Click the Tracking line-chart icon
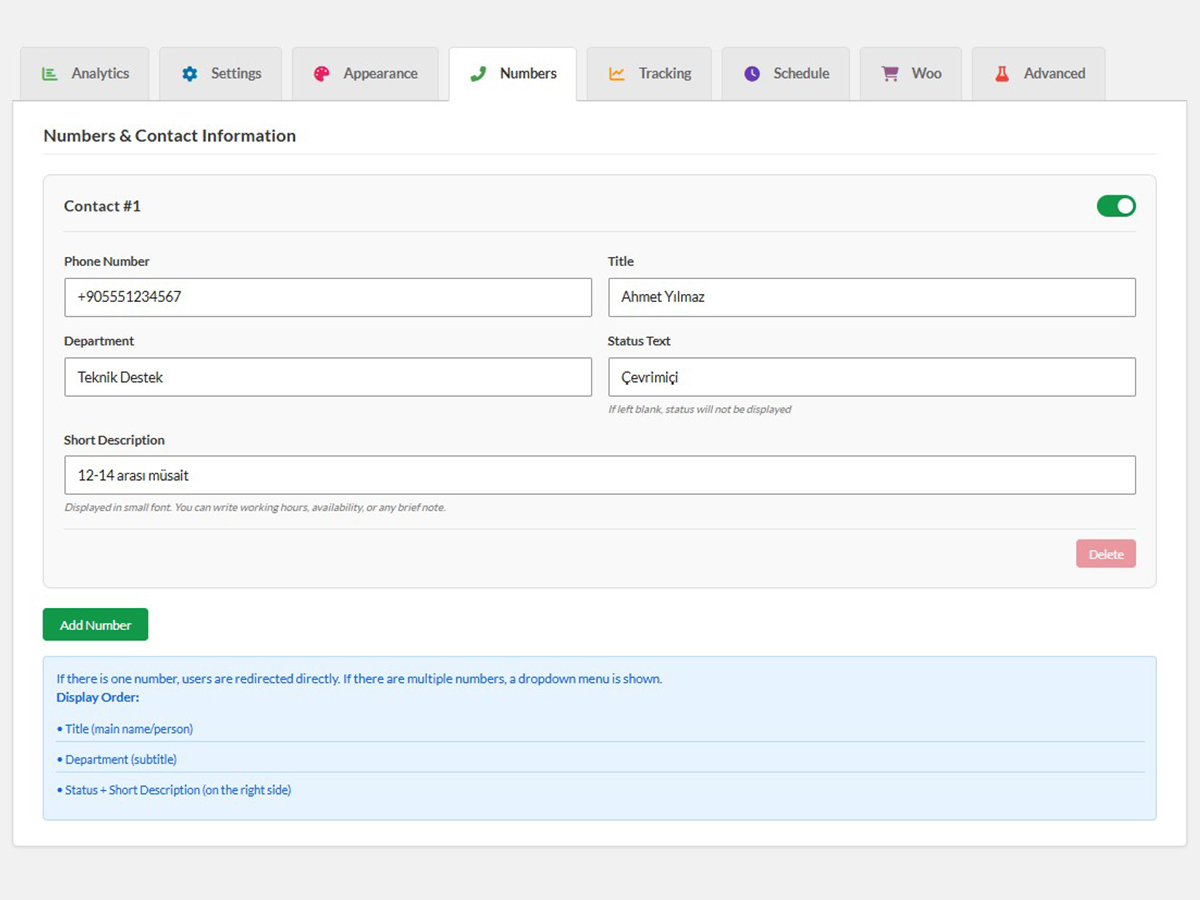 [617, 74]
